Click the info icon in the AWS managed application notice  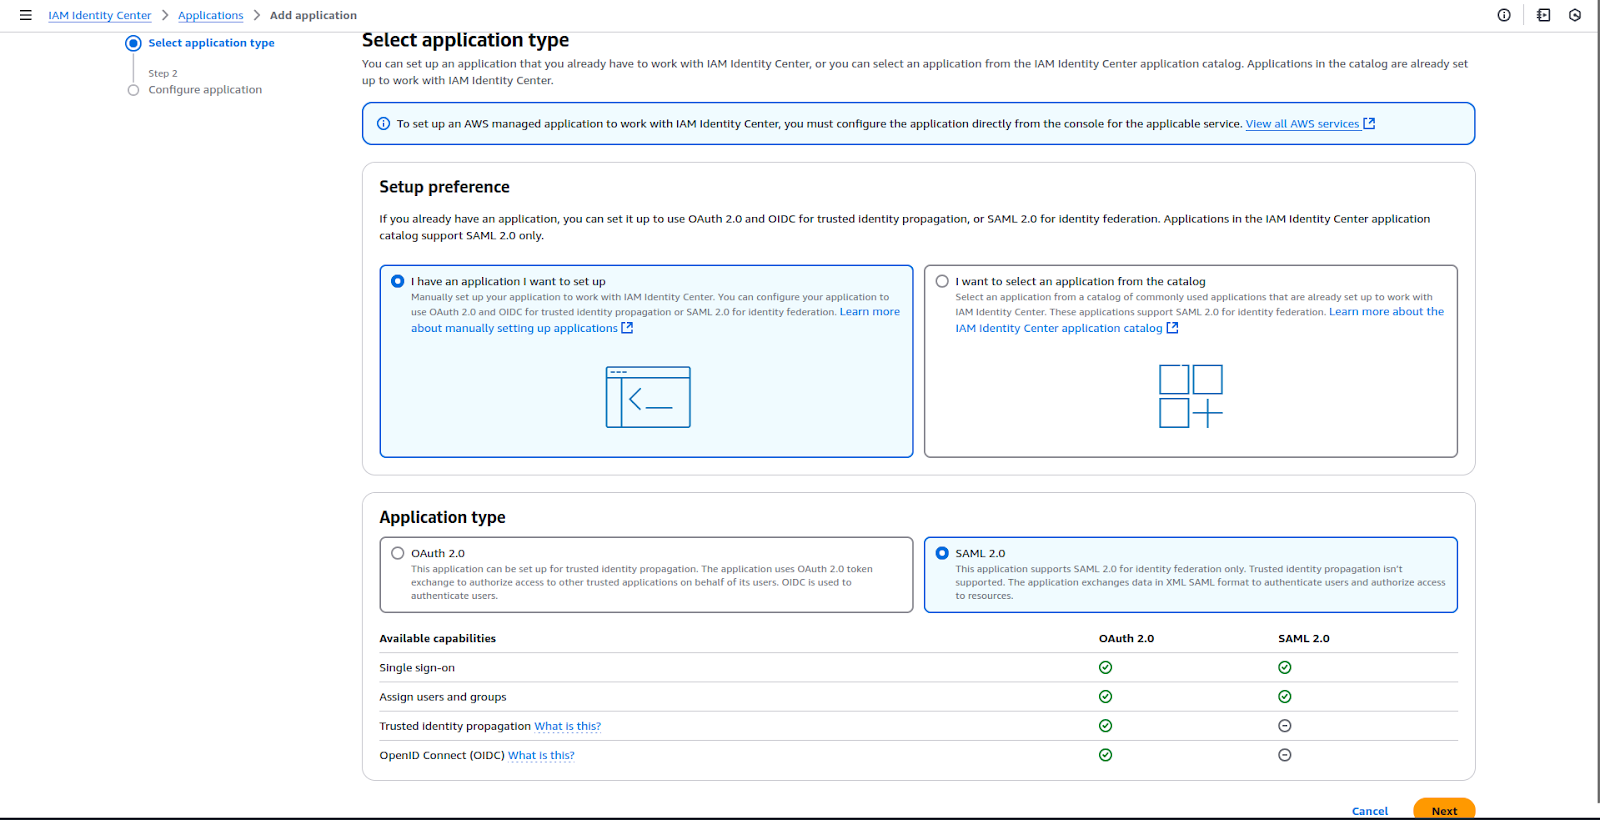(383, 124)
